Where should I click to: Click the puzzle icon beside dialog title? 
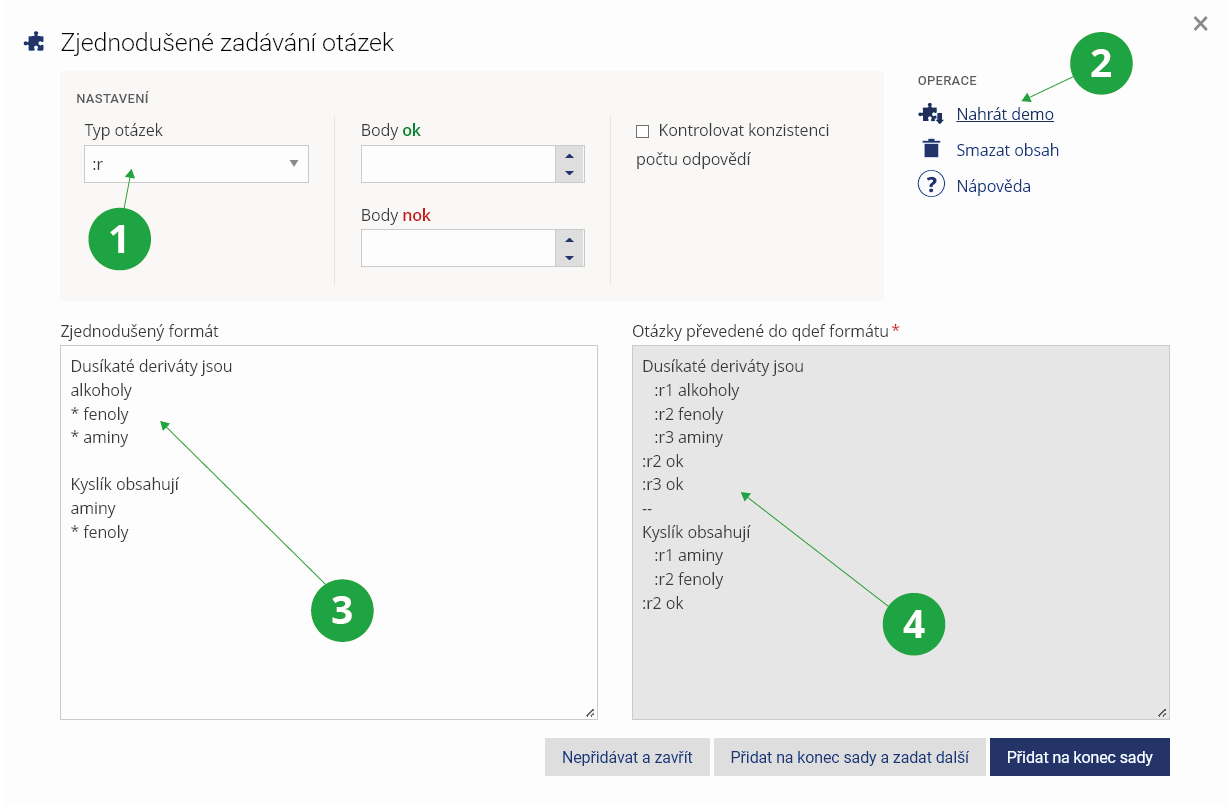click(x=35, y=42)
